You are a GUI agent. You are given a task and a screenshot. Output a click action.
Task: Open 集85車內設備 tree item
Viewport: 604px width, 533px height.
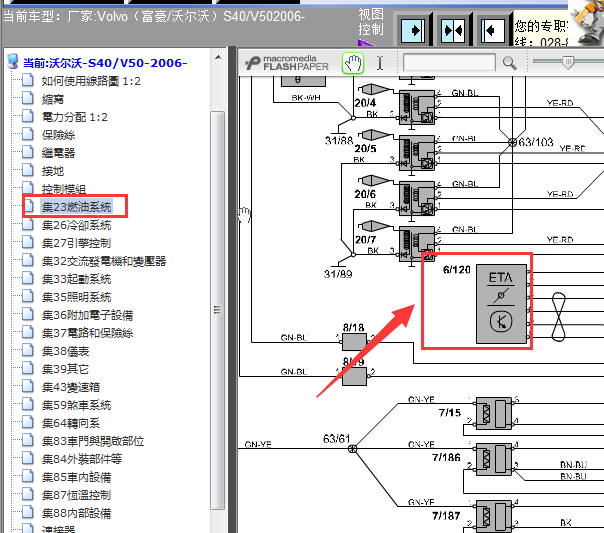click(x=76, y=477)
